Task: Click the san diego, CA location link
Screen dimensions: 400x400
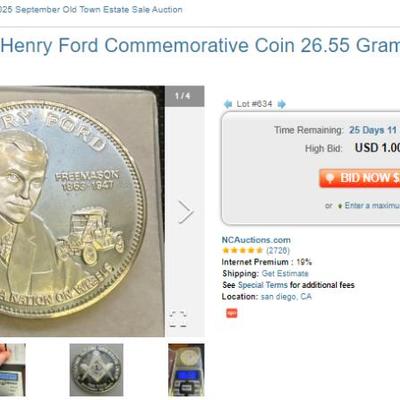Action: [x=286, y=296]
